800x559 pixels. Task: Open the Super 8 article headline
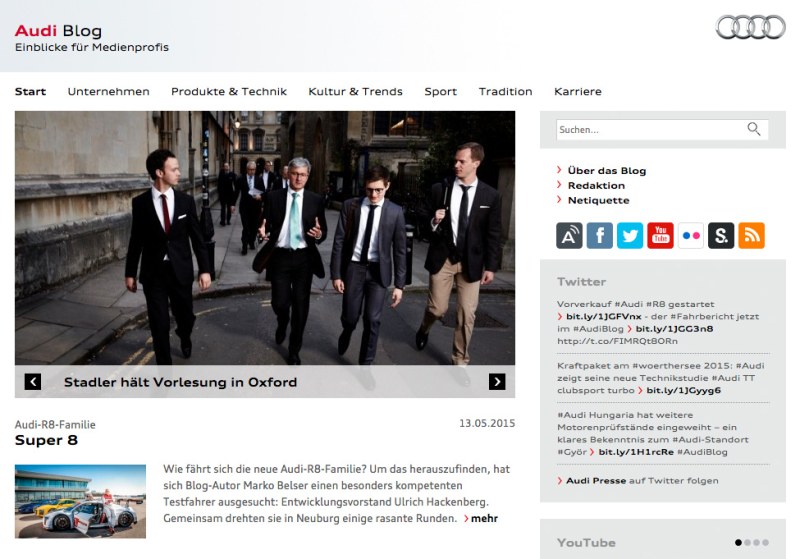46,440
